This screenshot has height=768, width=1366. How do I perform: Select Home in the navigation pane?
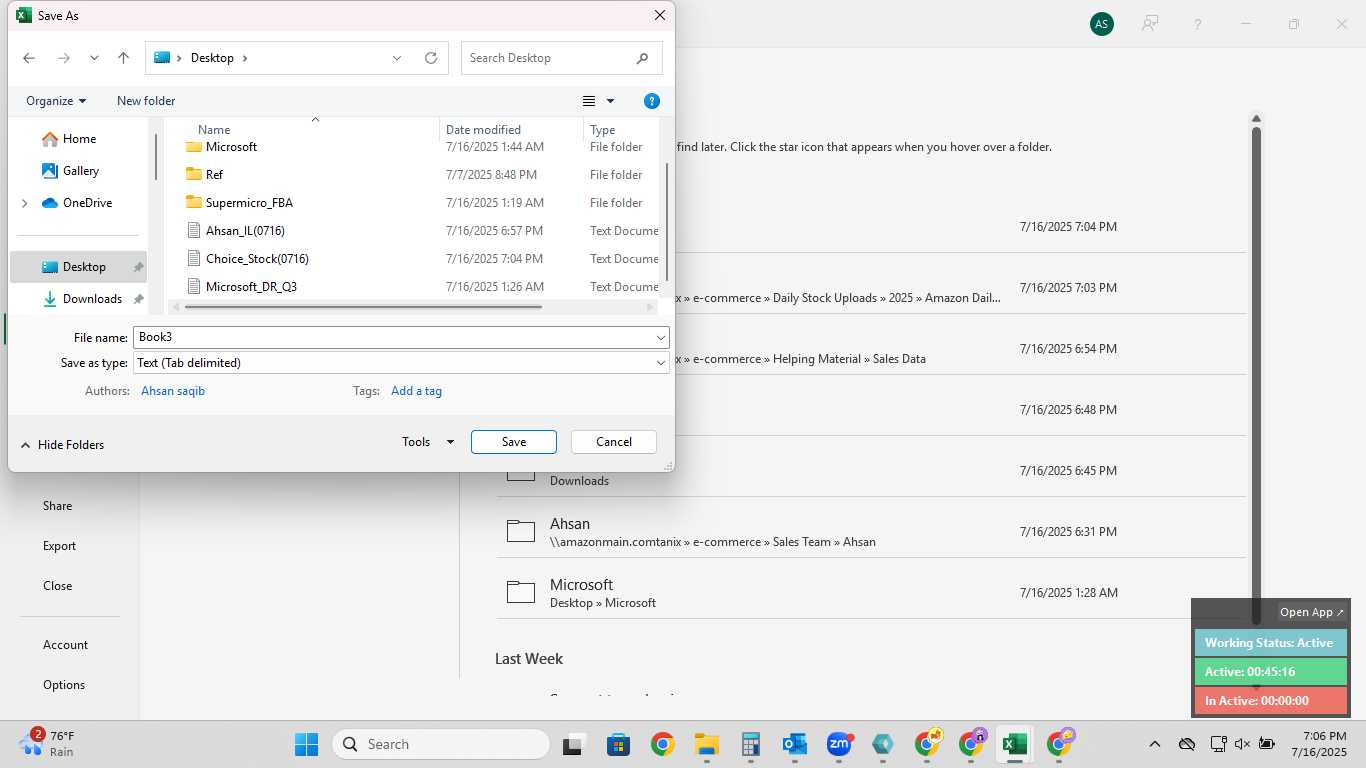click(x=79, y=139)
